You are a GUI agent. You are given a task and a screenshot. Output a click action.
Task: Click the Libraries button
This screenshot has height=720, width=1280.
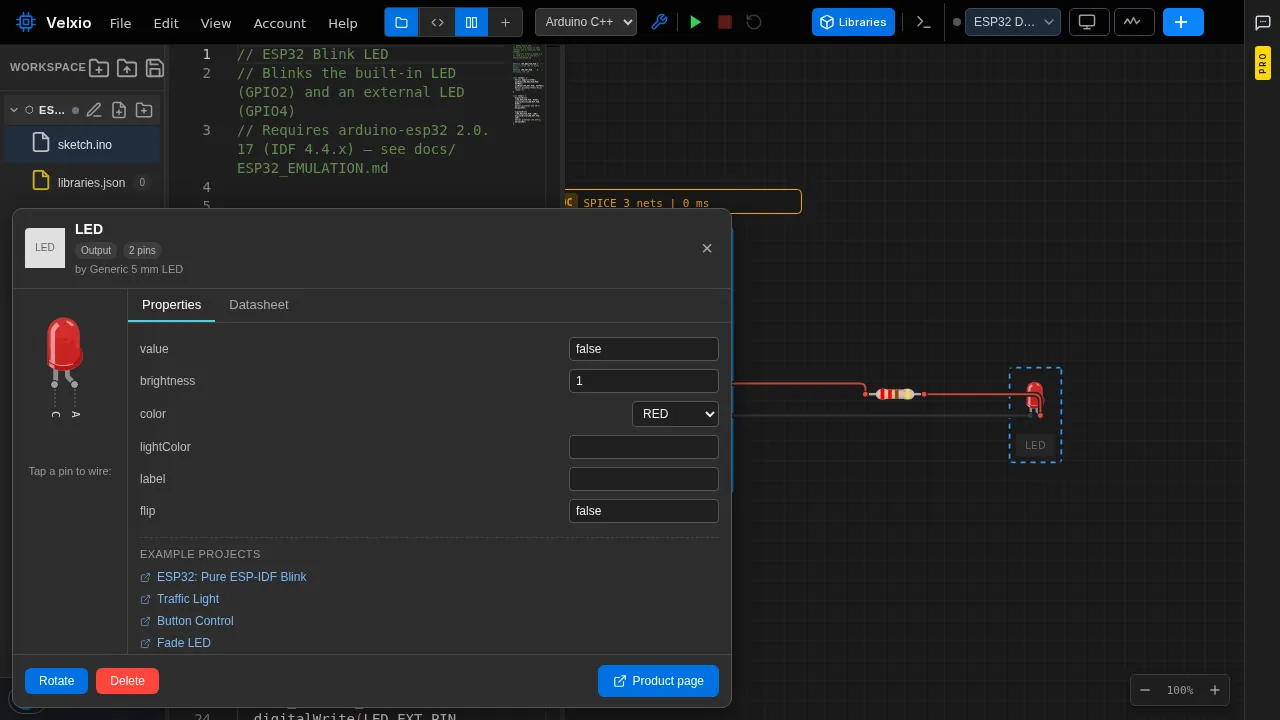[853, 22]
